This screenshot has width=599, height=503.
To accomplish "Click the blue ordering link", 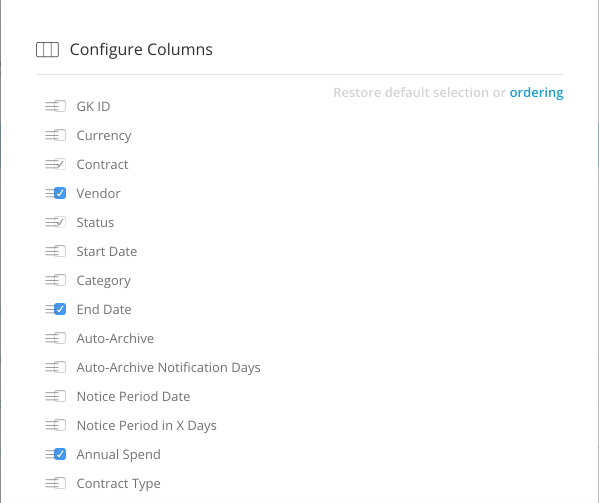I will (536, 93).
